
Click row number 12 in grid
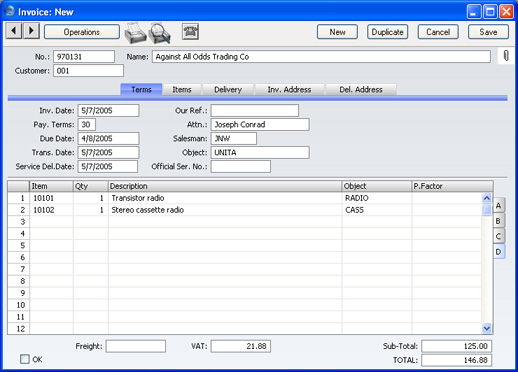click(x=19, y=329)
